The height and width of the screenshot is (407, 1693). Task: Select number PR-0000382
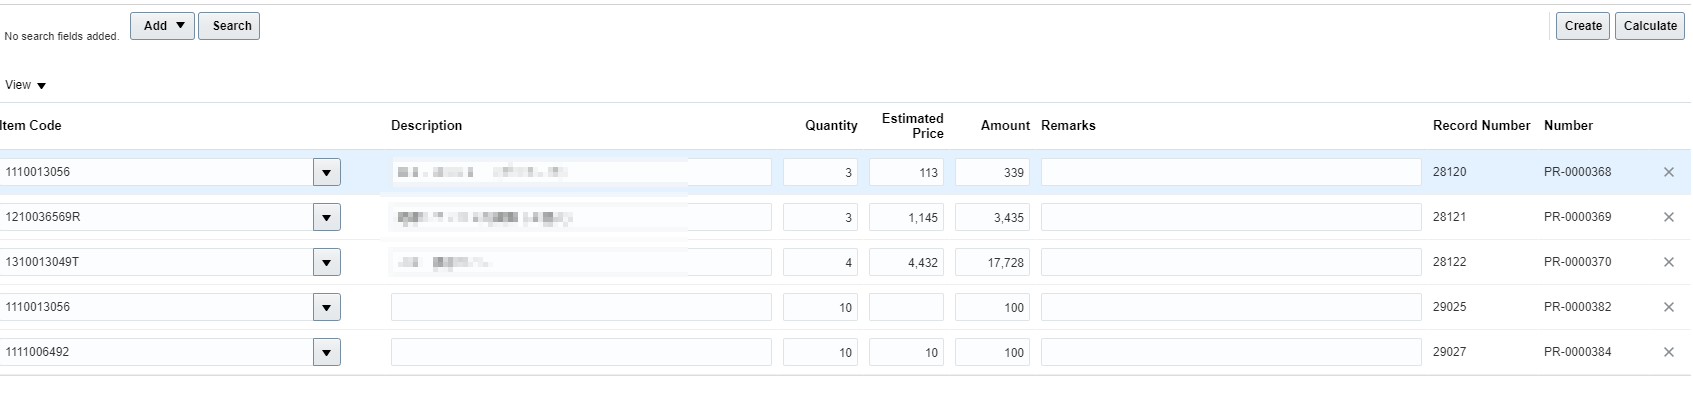(x=1577, y=307)
